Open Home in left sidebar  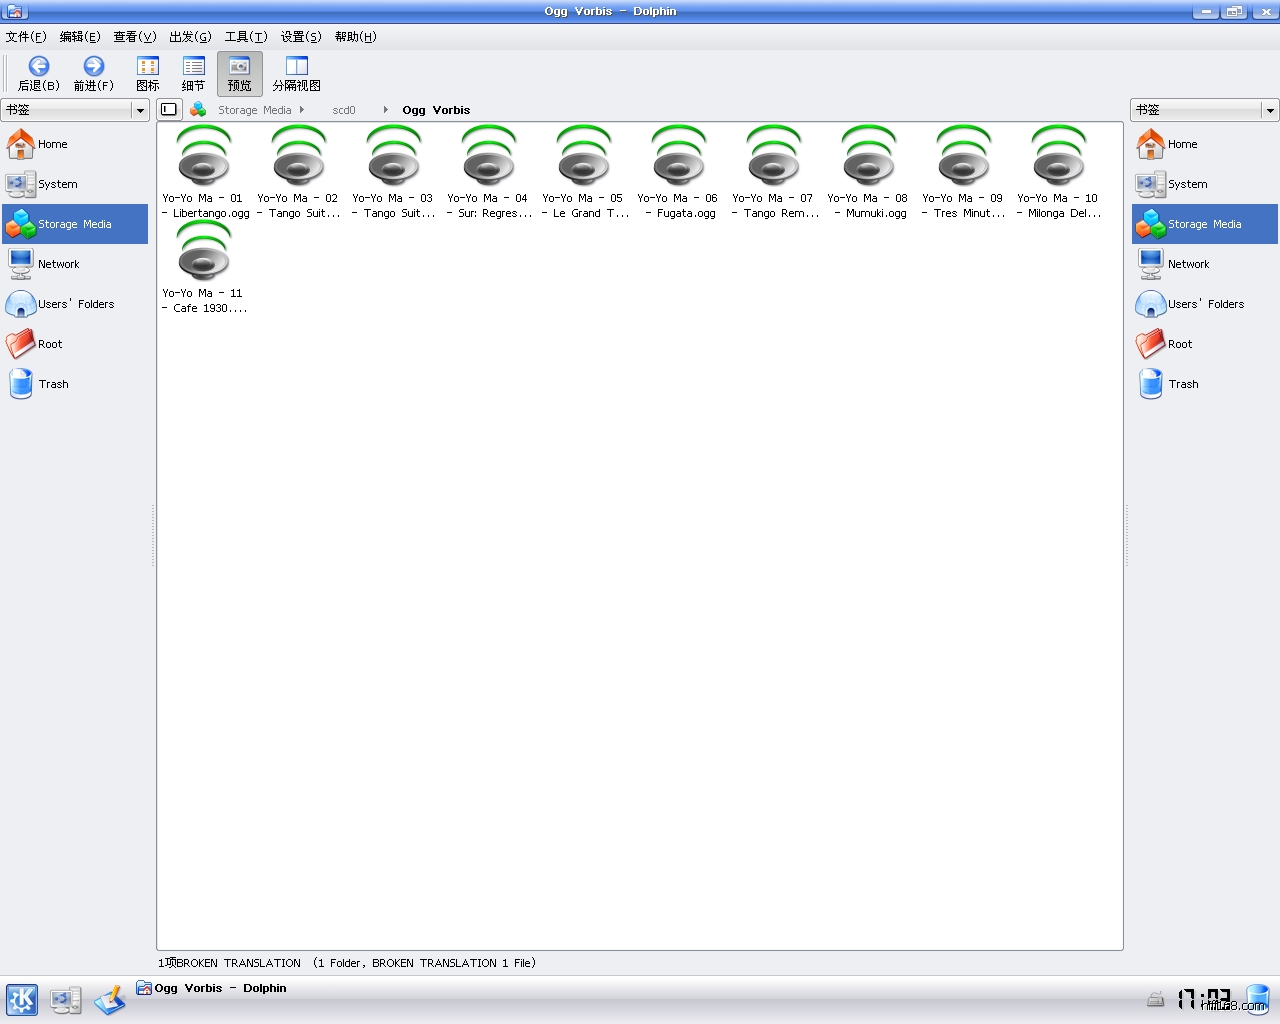(52, 144)
